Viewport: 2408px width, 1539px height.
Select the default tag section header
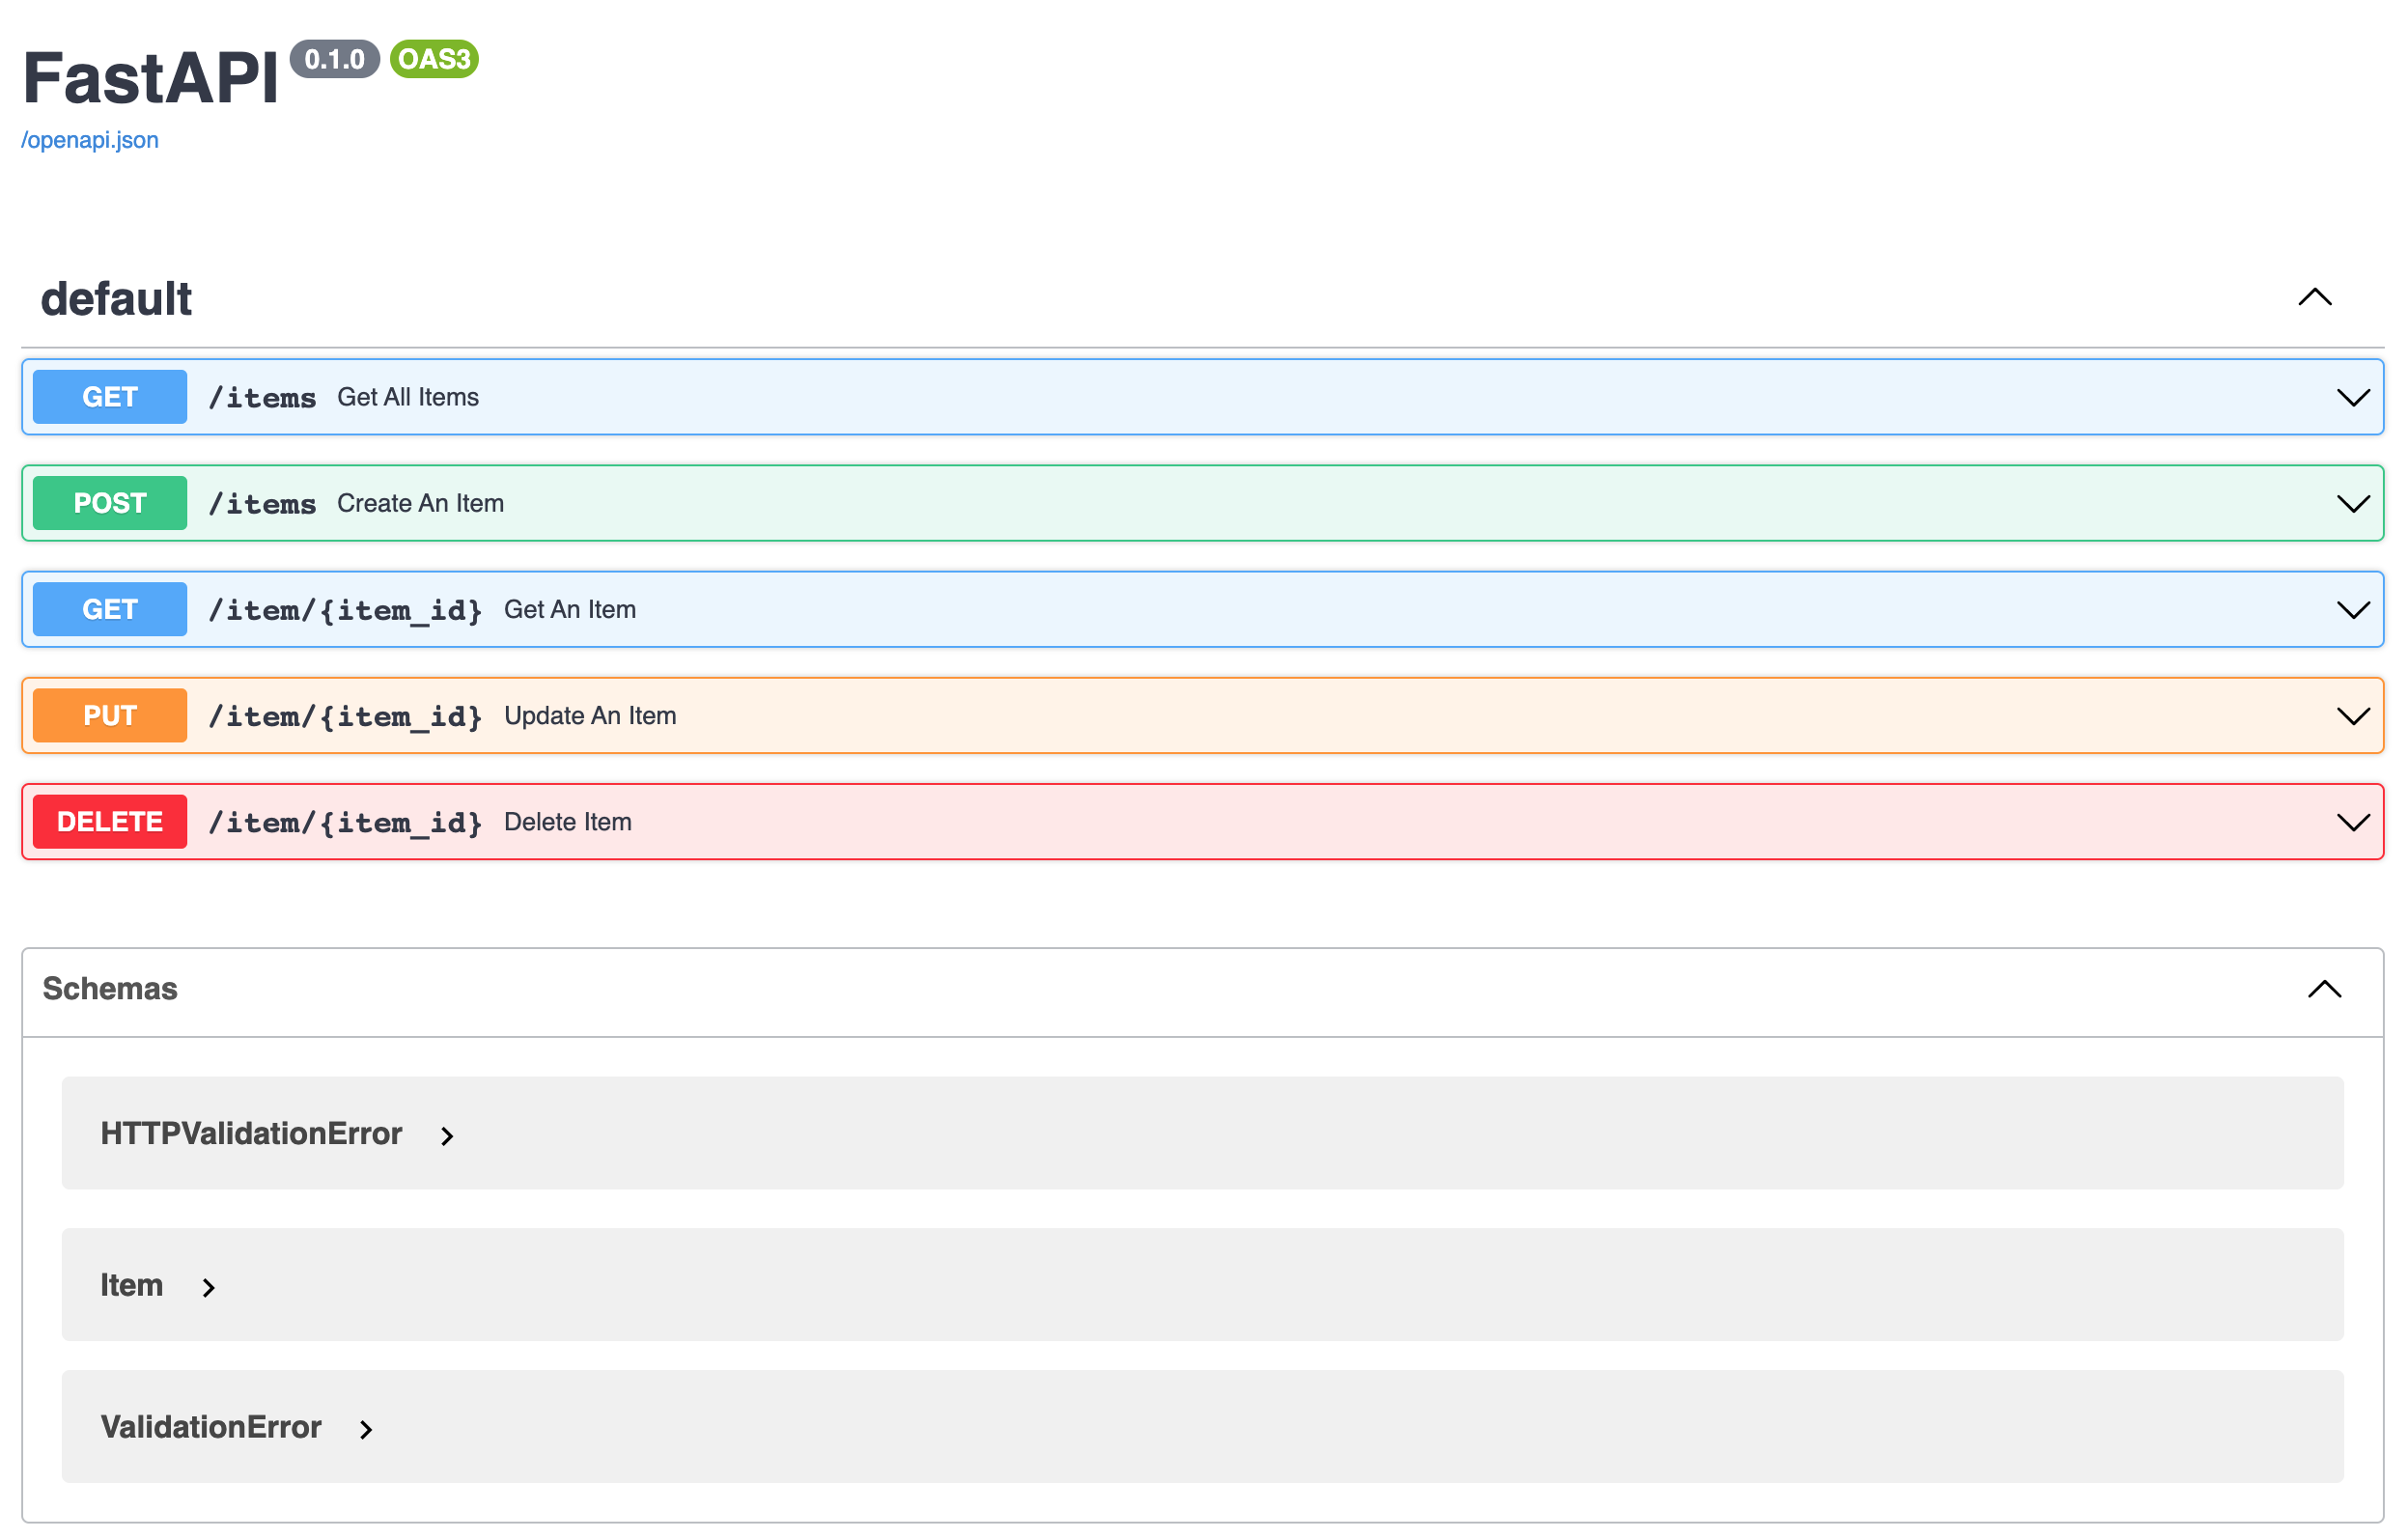pyautogui.click(x=116, y=297)
